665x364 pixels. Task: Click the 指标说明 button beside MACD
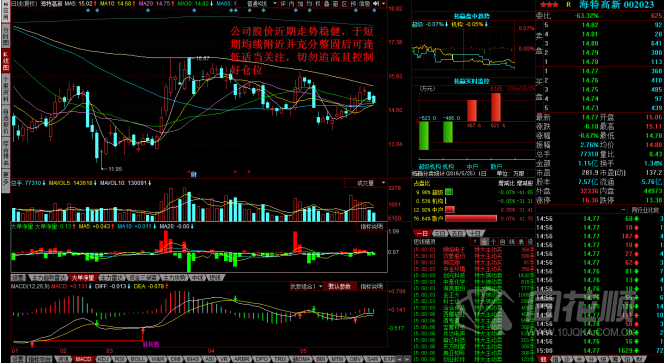click(372, 286)
